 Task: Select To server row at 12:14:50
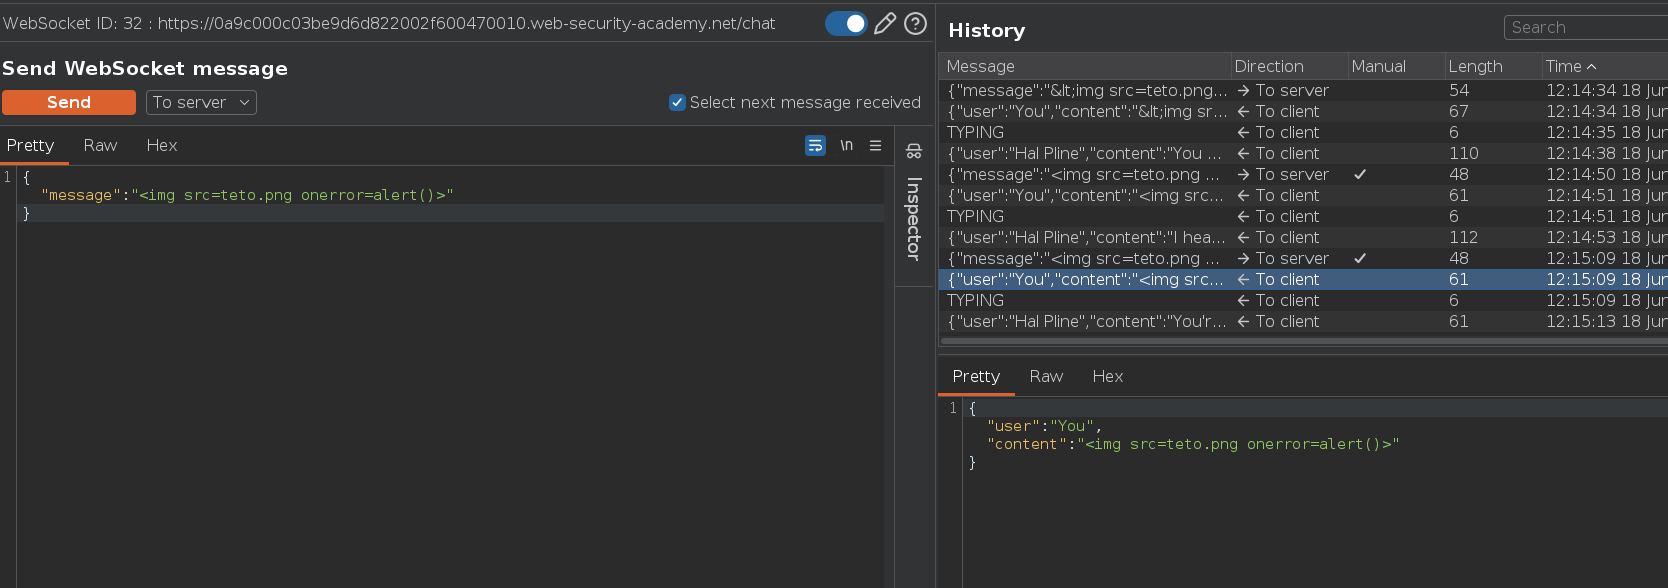(x=1303, y=174)
